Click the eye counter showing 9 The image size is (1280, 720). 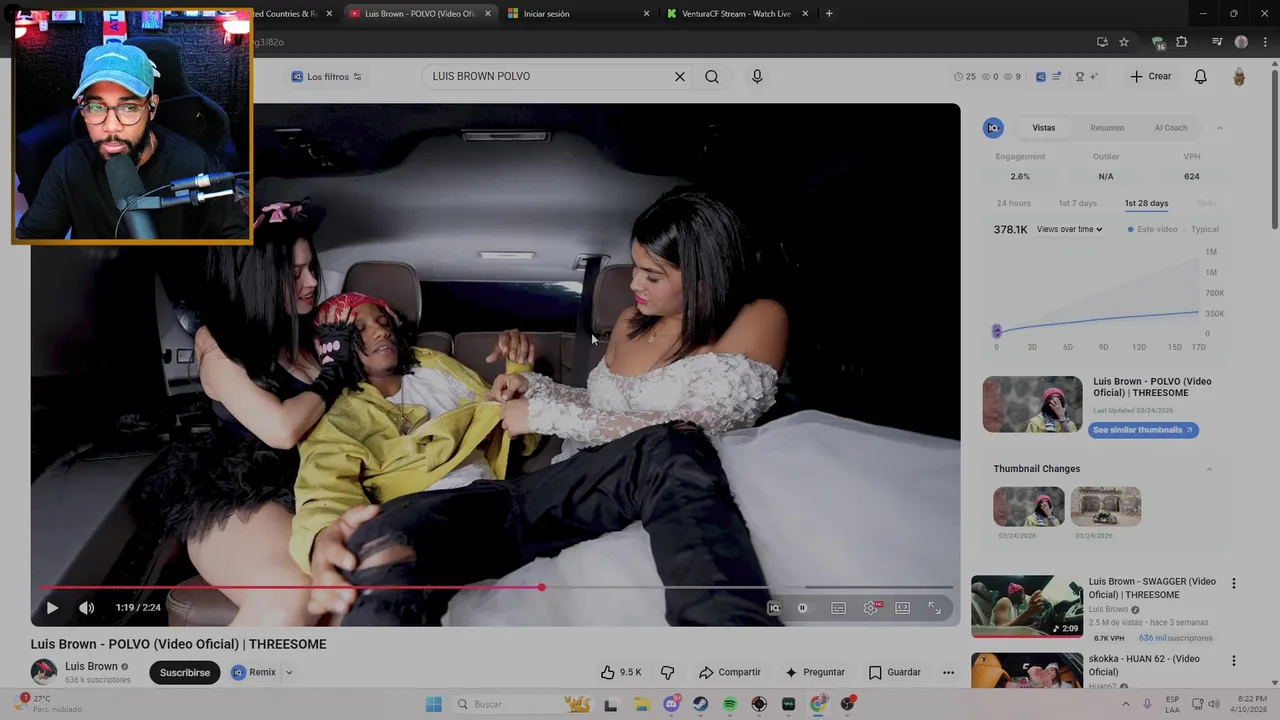click(1012, 77)
